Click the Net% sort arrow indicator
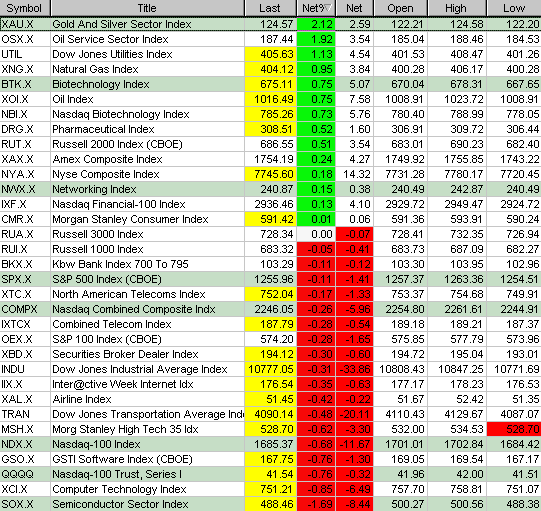 pos(328,8)
